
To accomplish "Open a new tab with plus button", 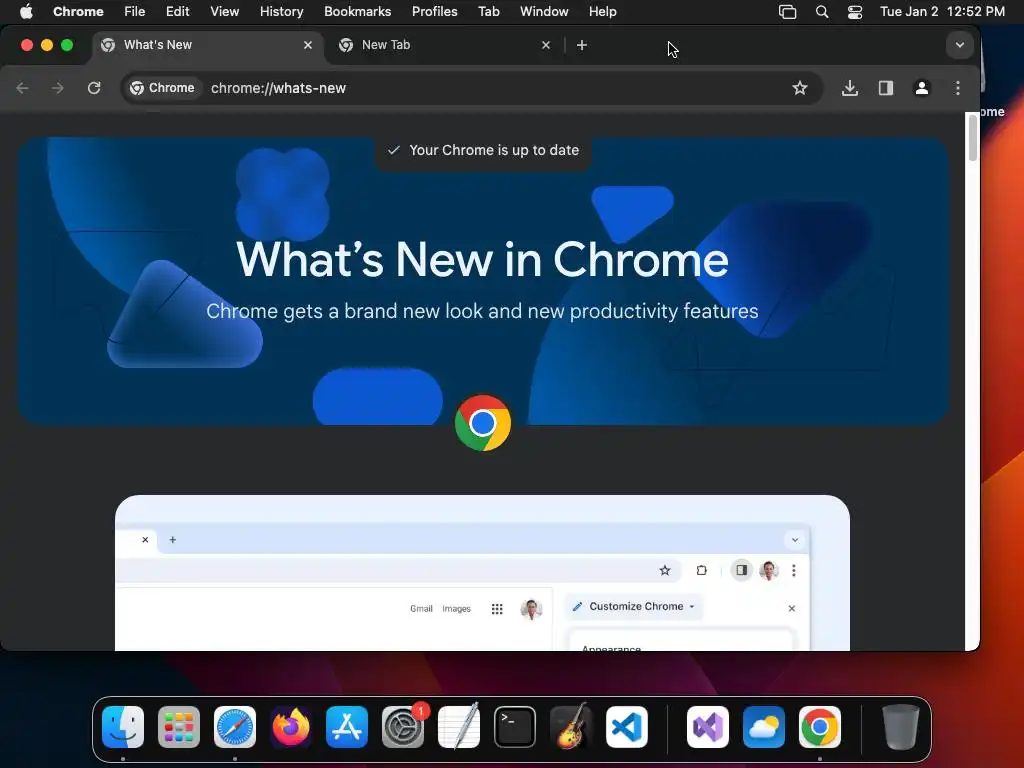I will pos(582,45).
